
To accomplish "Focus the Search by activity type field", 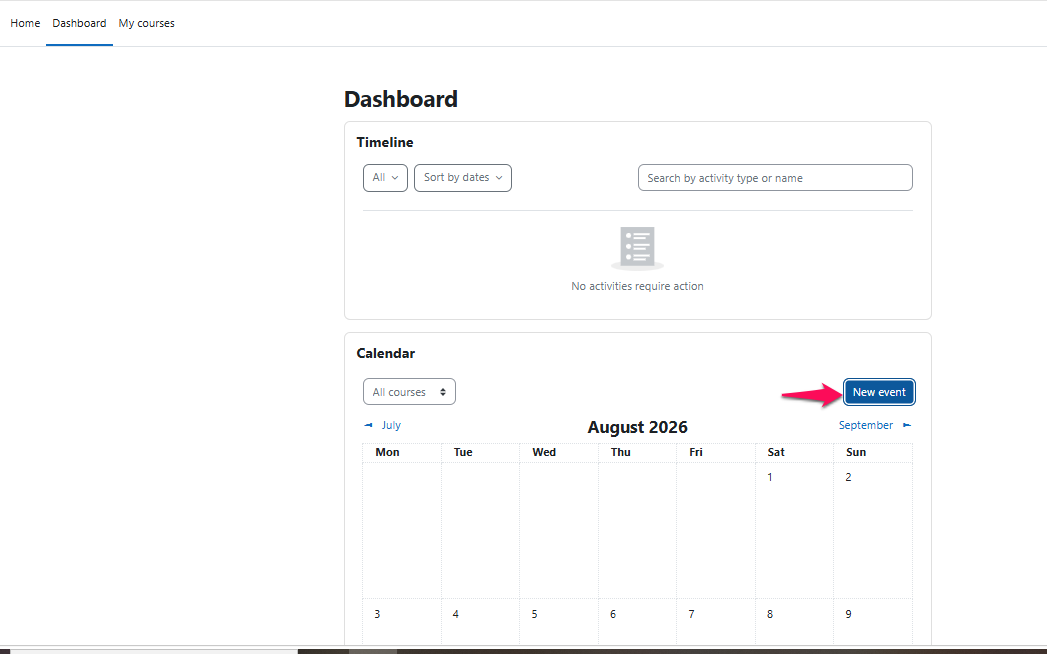I will (775, 178).
